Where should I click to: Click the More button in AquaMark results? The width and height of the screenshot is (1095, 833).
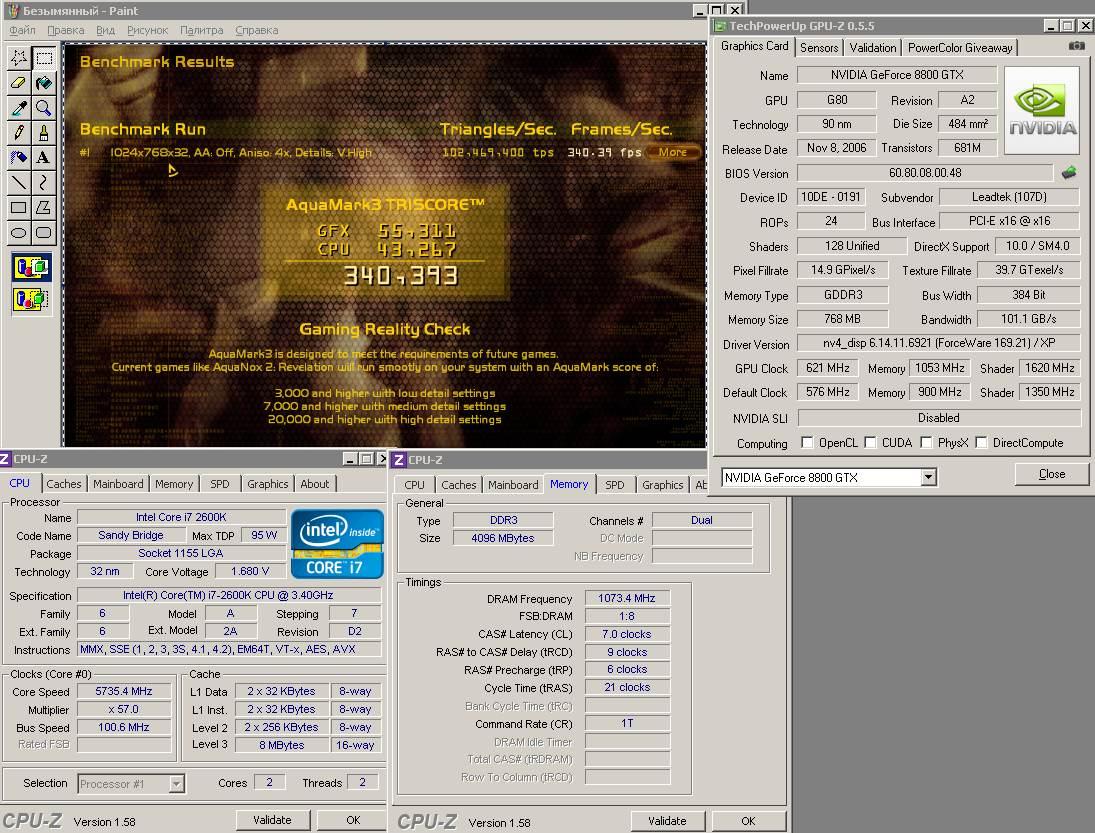click(673, 152)
